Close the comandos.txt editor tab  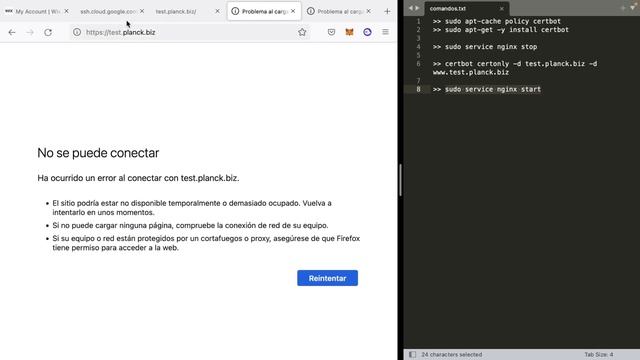(x=502, y=9)
